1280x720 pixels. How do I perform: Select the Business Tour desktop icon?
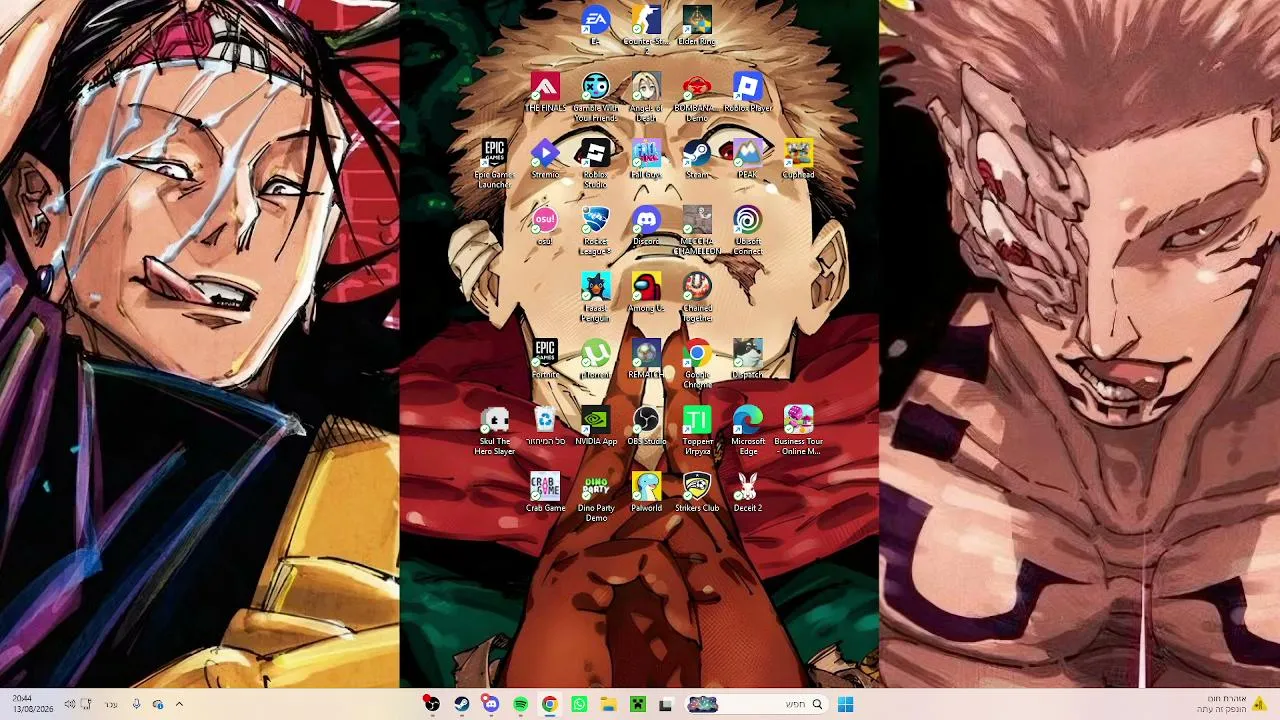798,431
